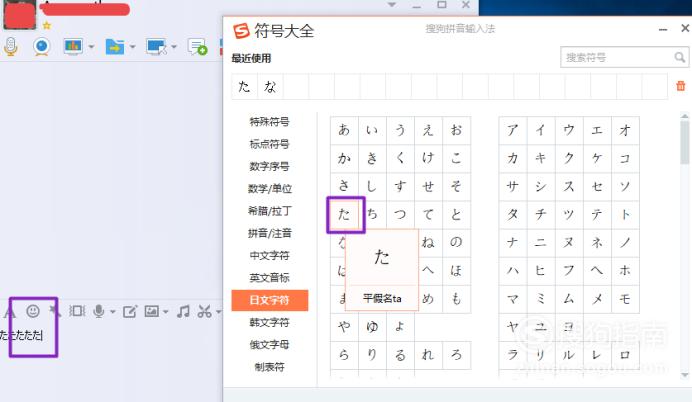The image size is (692, 402).
Task: Select the 标点符号 category
Action: tap(269, 144)
